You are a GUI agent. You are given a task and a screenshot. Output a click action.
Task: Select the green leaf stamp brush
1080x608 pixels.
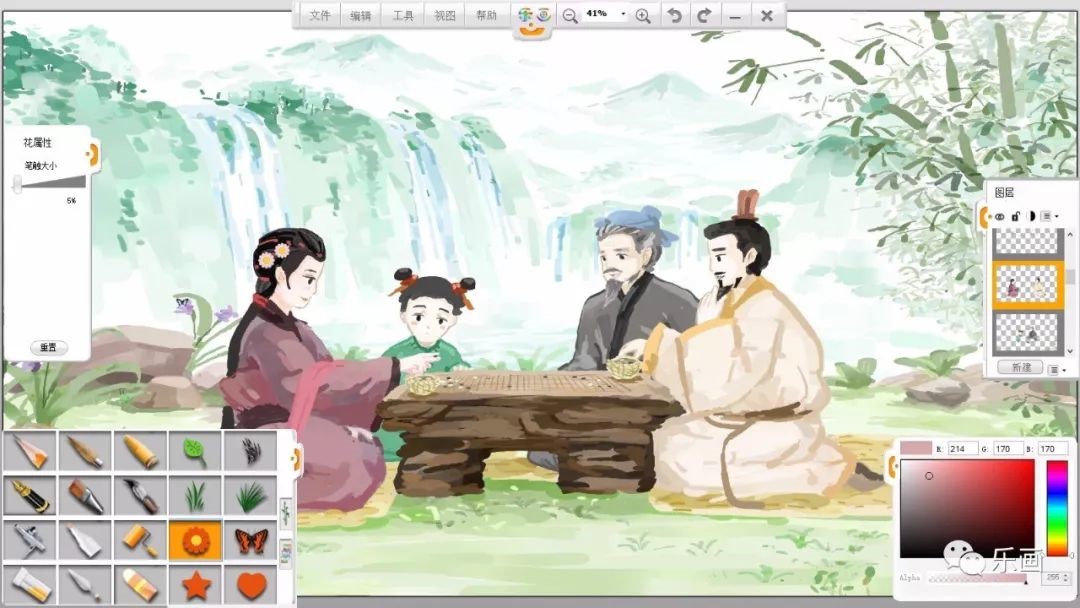pyautogui.click(x=195, y=452)
